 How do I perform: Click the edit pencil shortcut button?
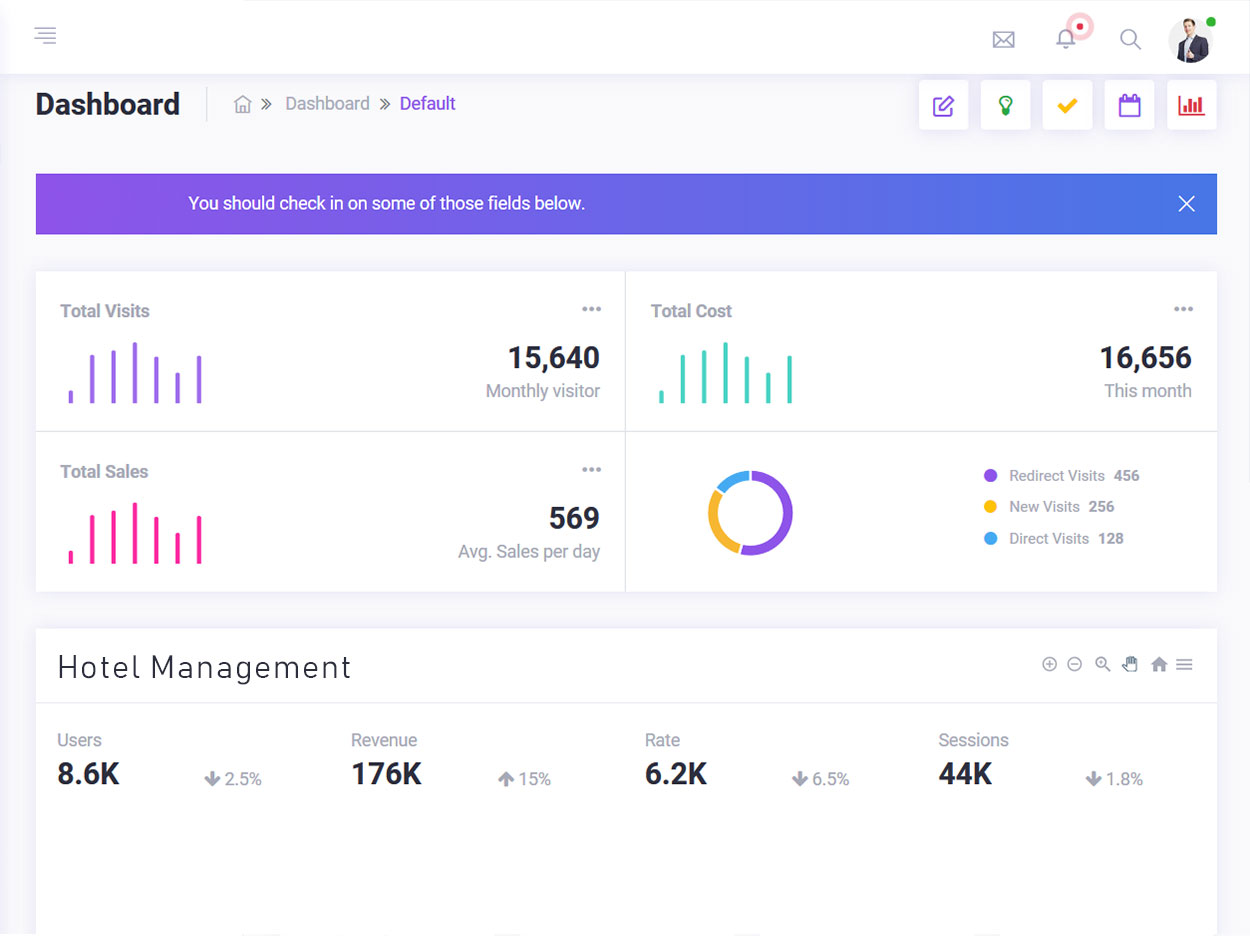[943, 105]
